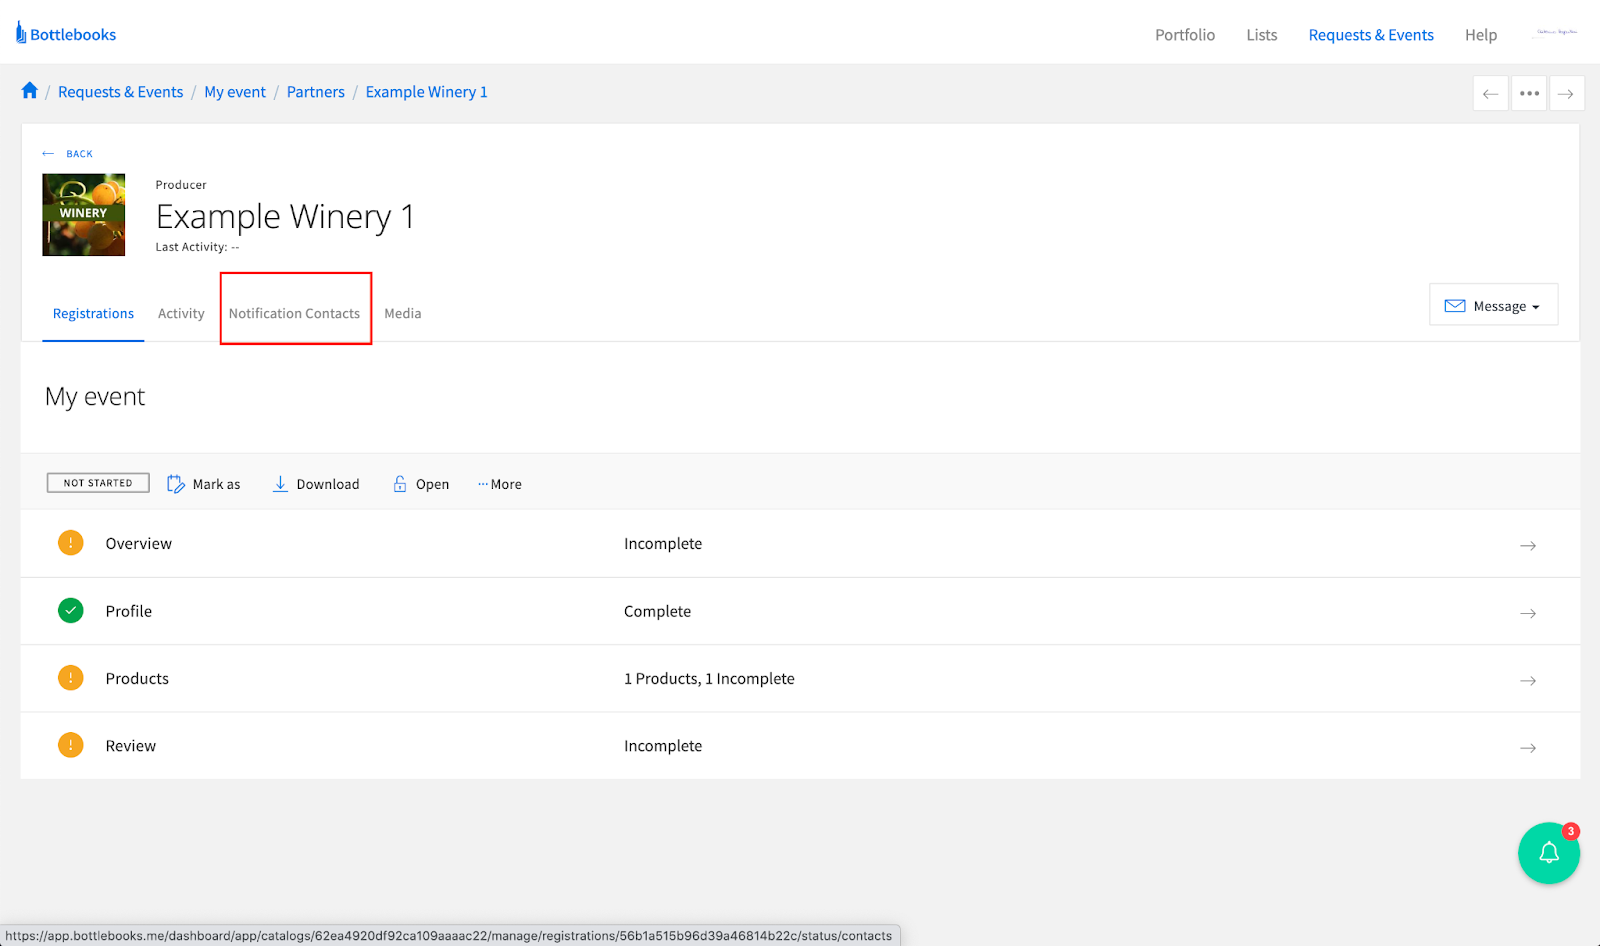Open the More actions menu
Viewport: 1600px width, 946px height.
pyautogui.click(x=500, y=484)
